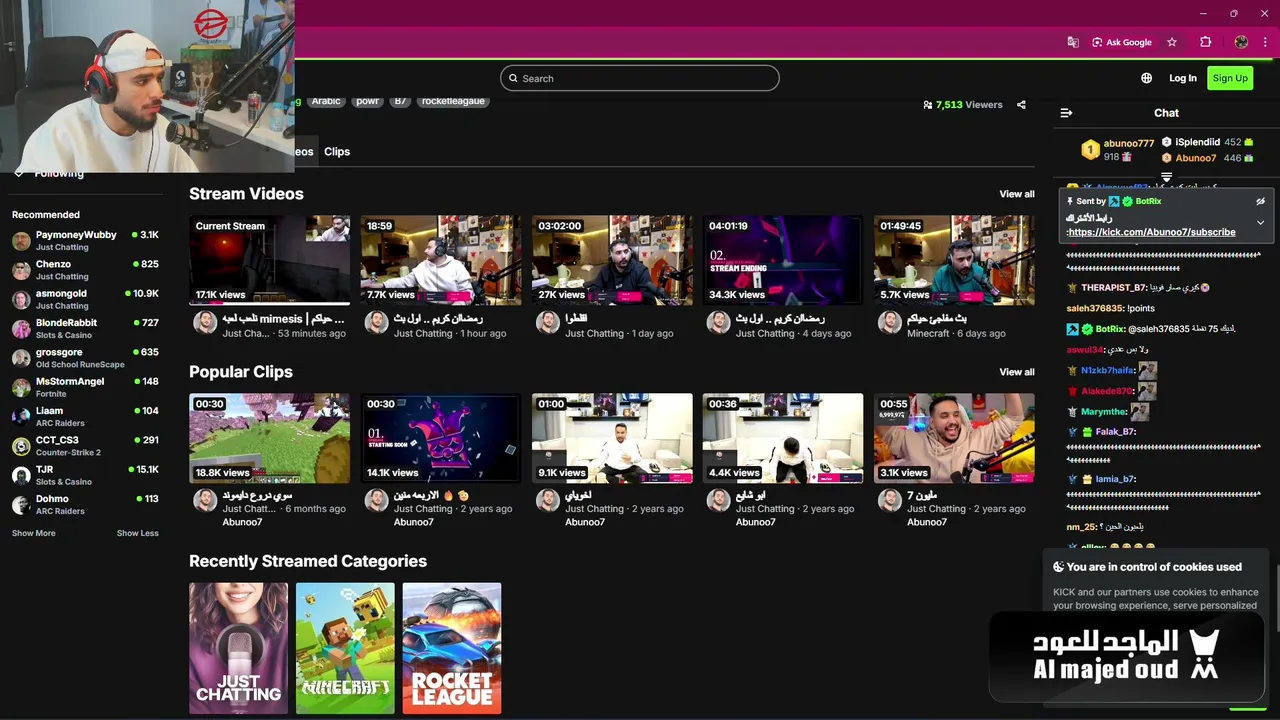1280x720 pixels.
Task: Click Show More under Recommended
Action: coord(34,533)
